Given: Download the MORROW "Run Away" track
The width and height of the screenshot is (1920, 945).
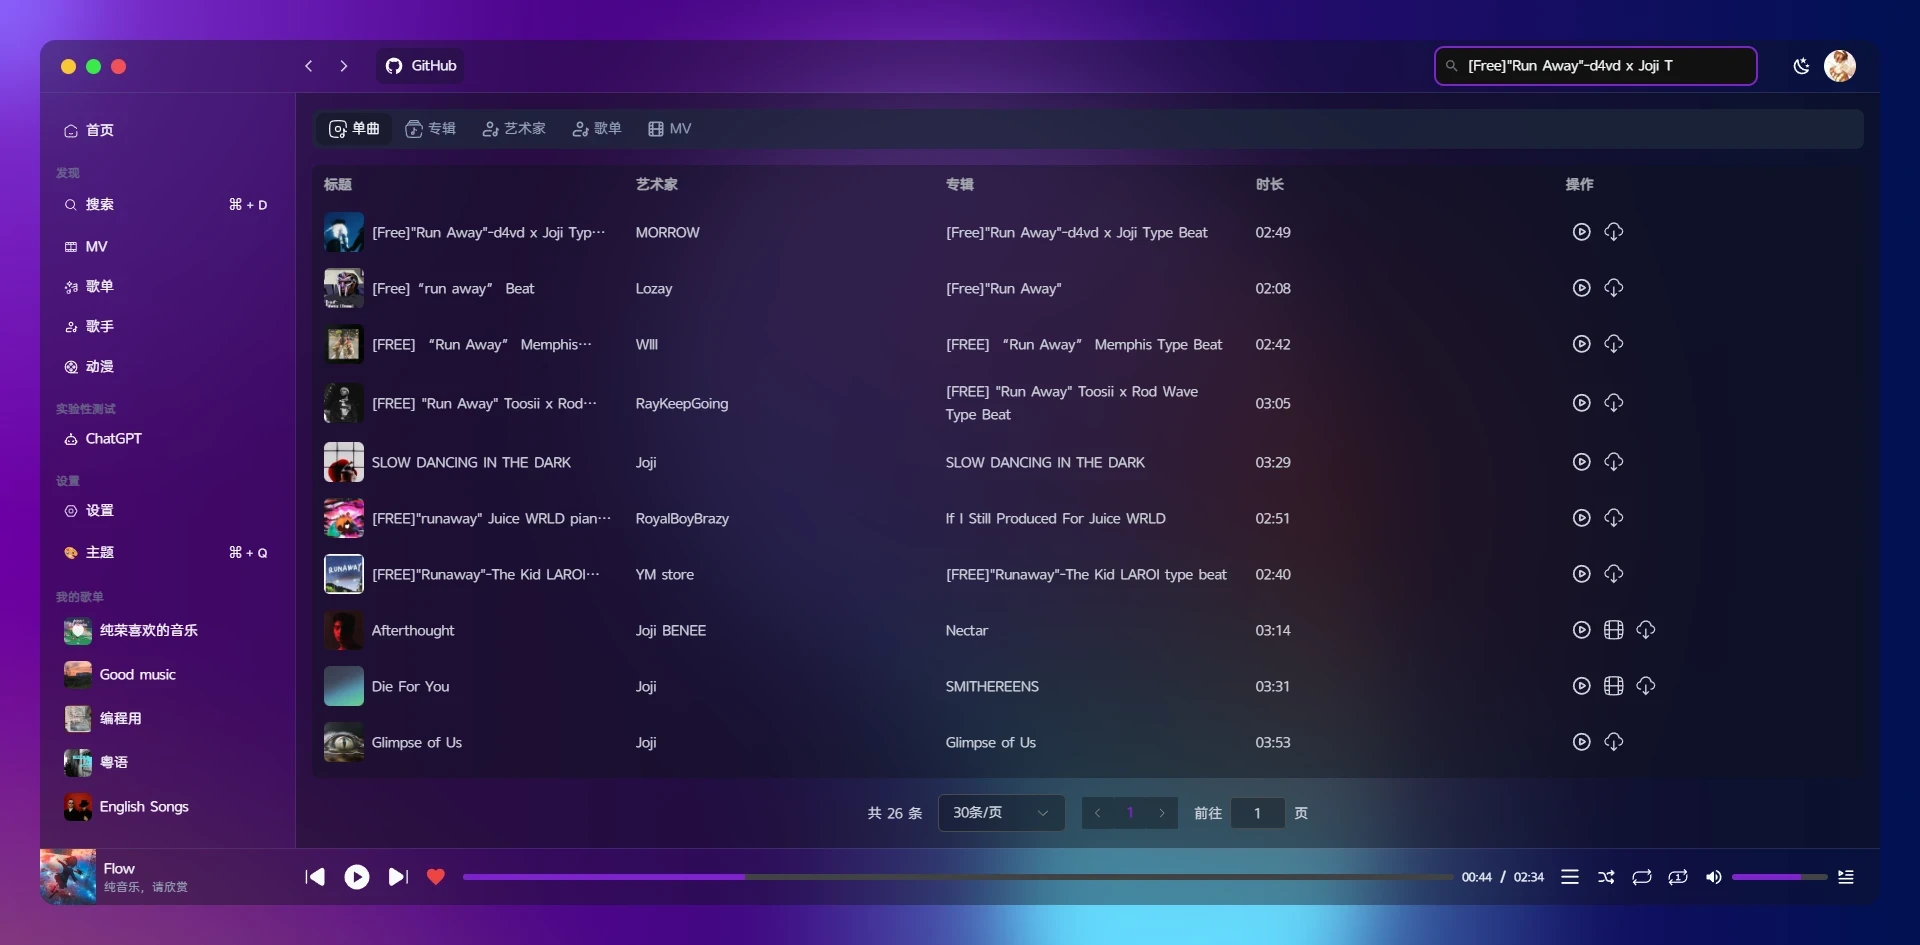Looking at the screenshot, I should click(1613, 232).
